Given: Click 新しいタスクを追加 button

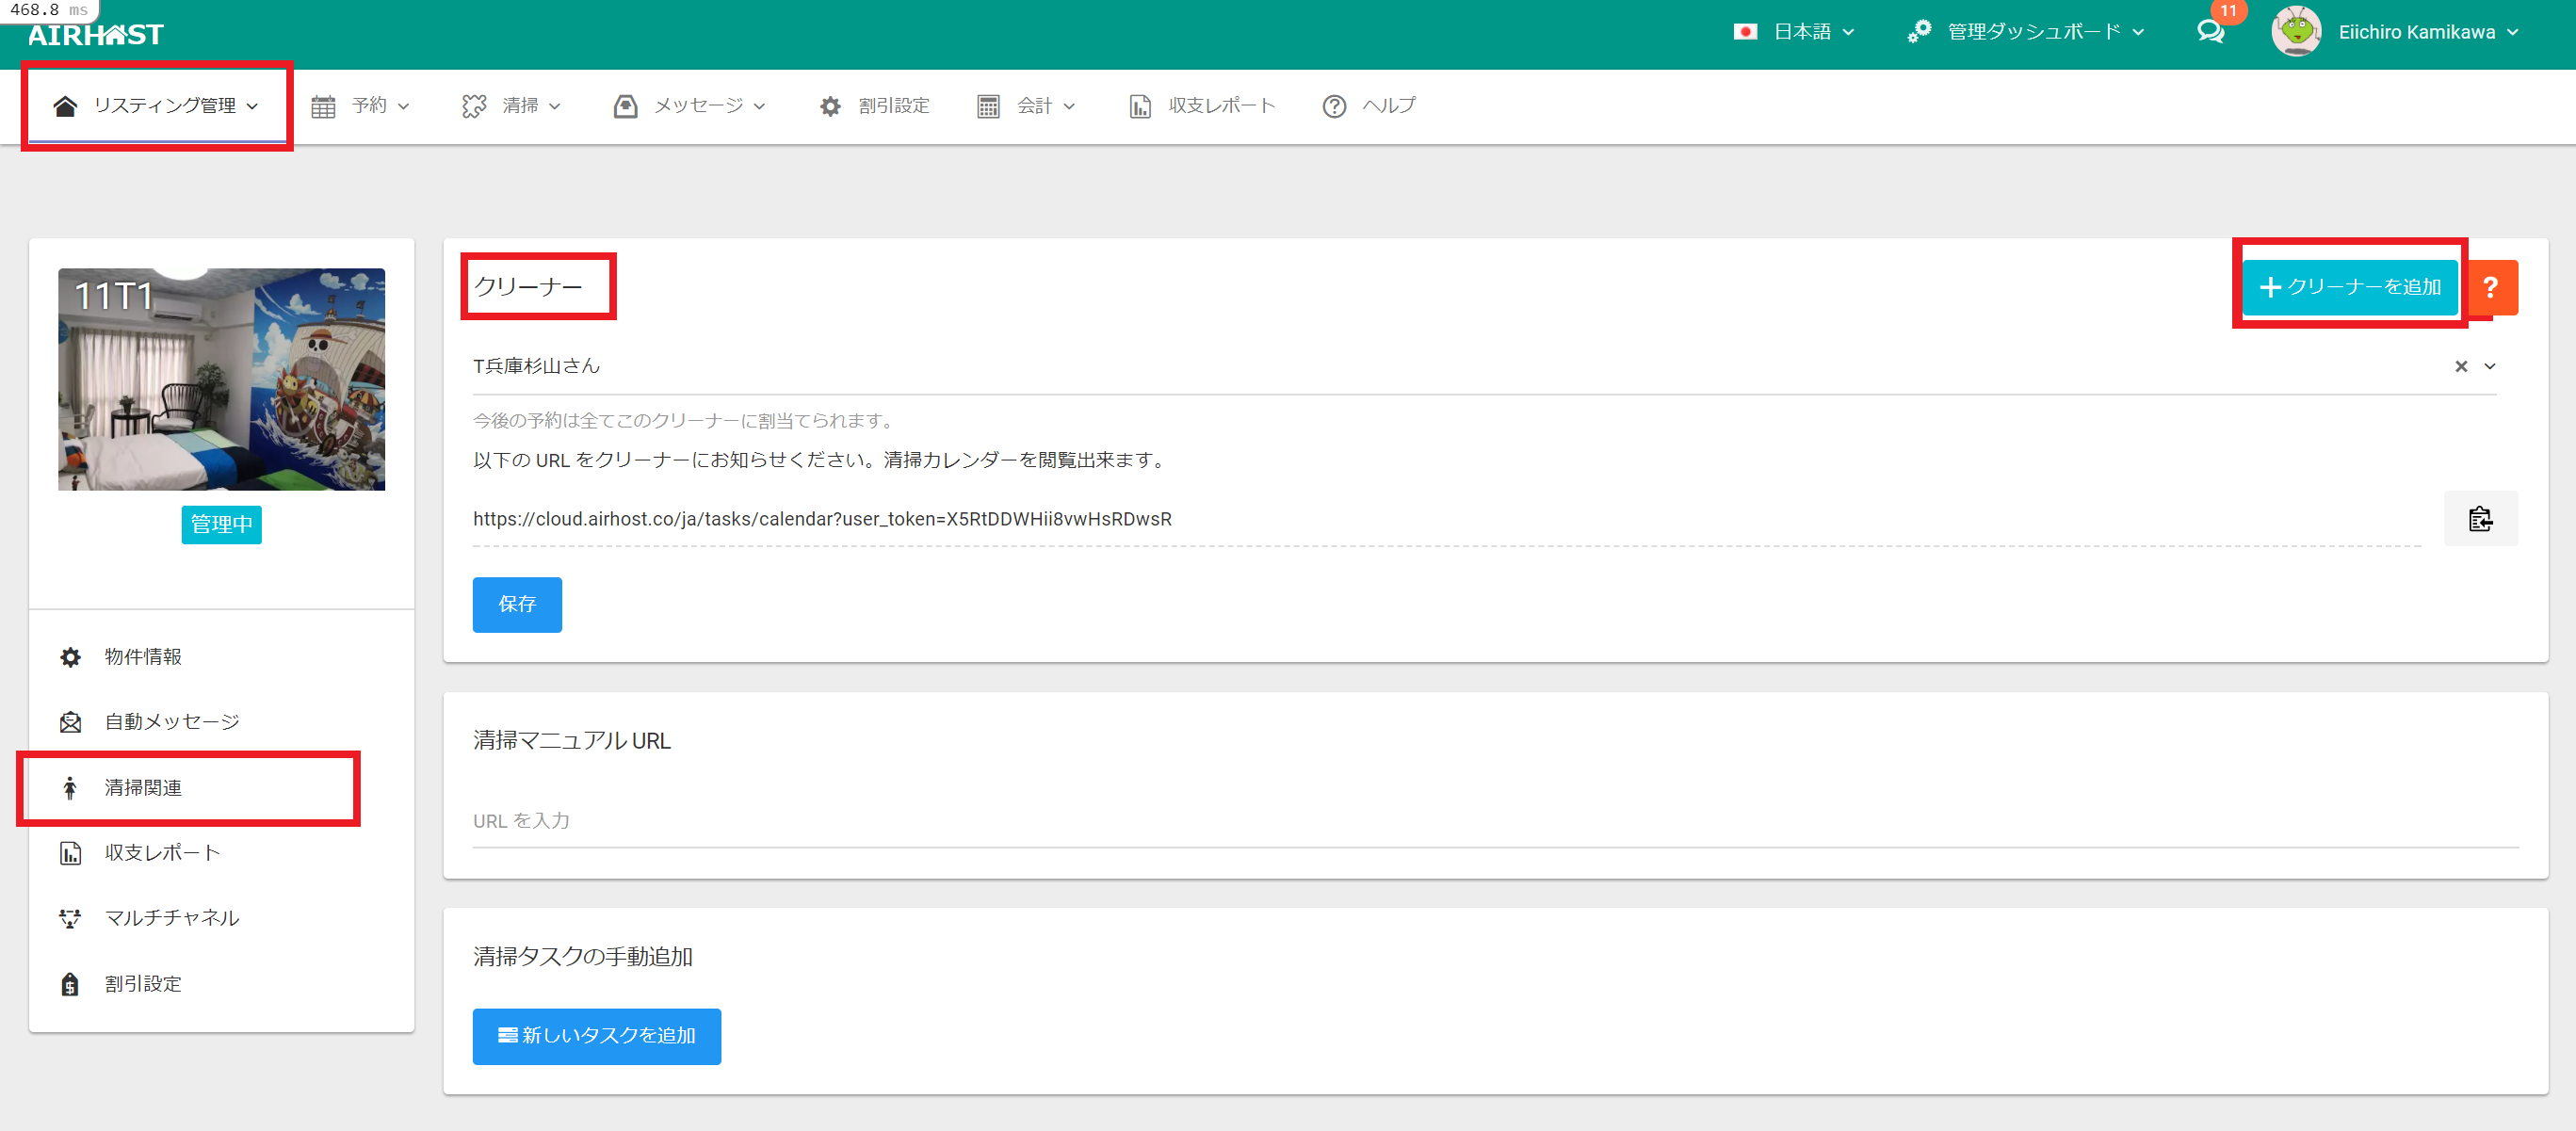Looking at the screenshot, I should click(596, 1036).
